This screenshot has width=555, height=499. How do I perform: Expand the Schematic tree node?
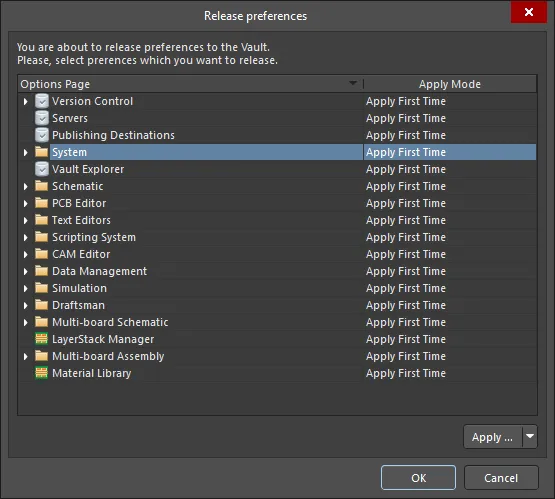pos(25,187)
